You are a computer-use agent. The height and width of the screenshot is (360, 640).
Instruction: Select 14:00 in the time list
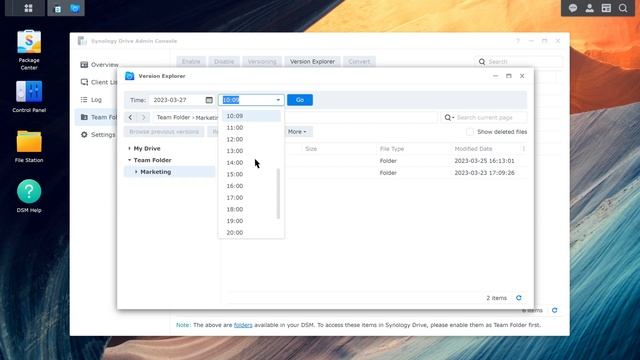251,162
